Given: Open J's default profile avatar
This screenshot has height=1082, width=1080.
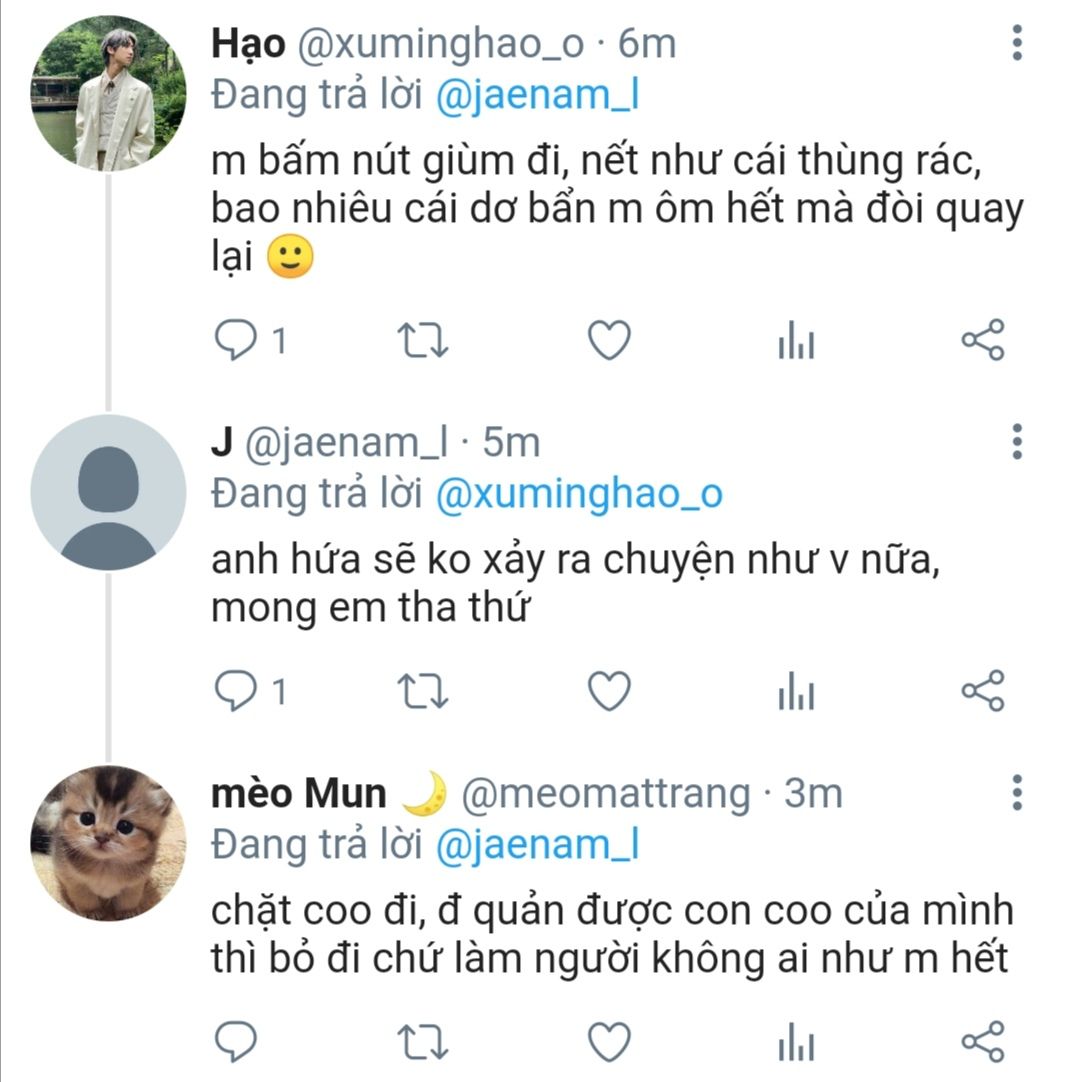Looking at the screenshot, I should 108,493.
